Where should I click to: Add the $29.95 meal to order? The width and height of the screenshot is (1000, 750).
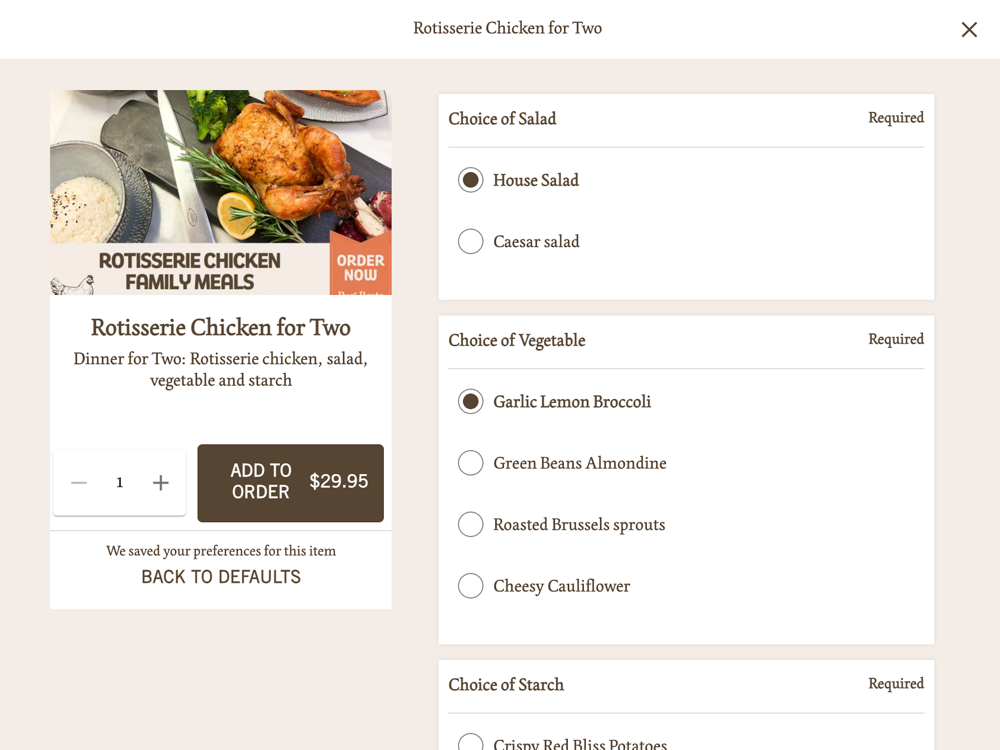pos(290,483)
